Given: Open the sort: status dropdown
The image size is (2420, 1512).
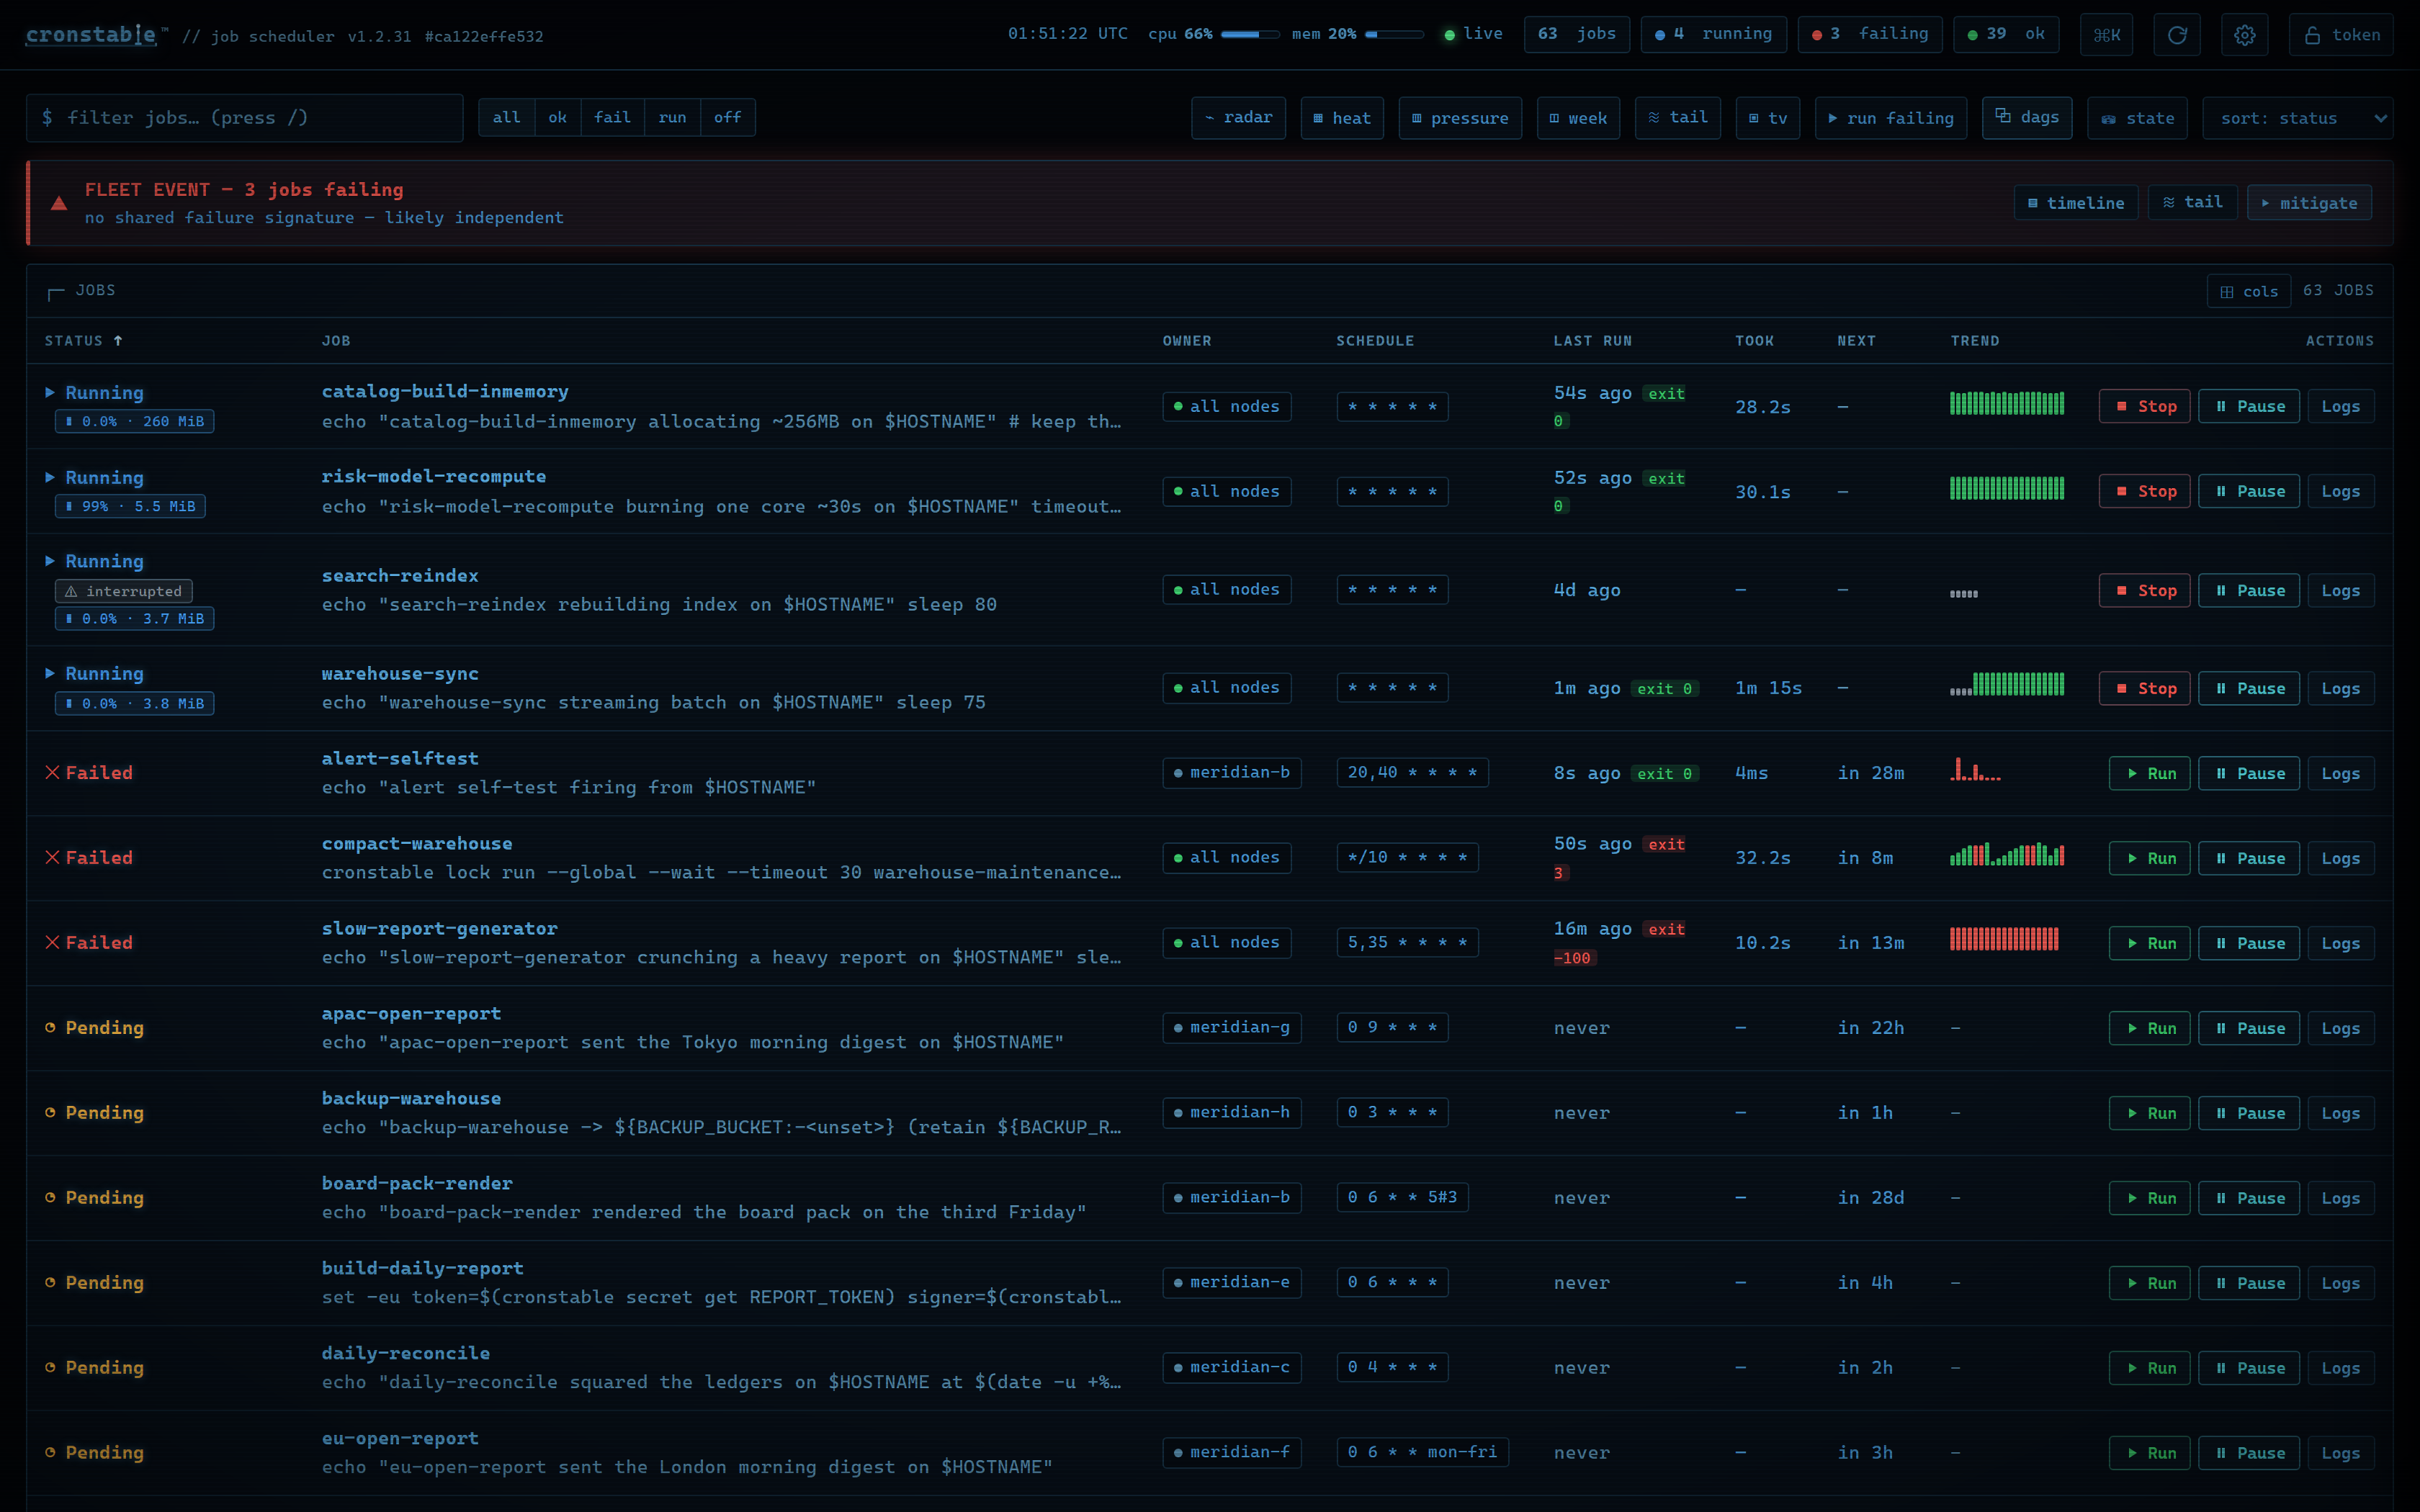Looking at the screenshot, I should (2297, 118).
